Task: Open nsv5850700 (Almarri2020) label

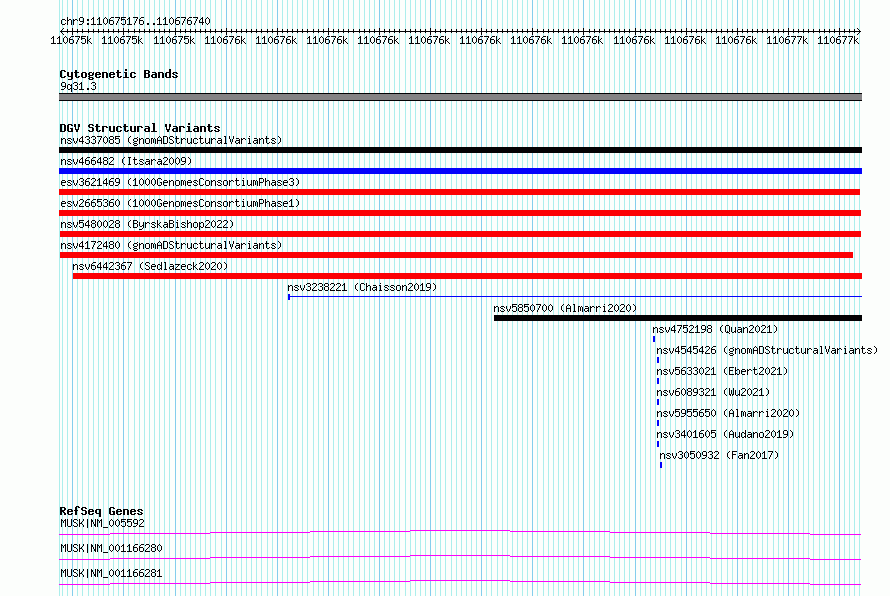Action: [x=565, y=308]
